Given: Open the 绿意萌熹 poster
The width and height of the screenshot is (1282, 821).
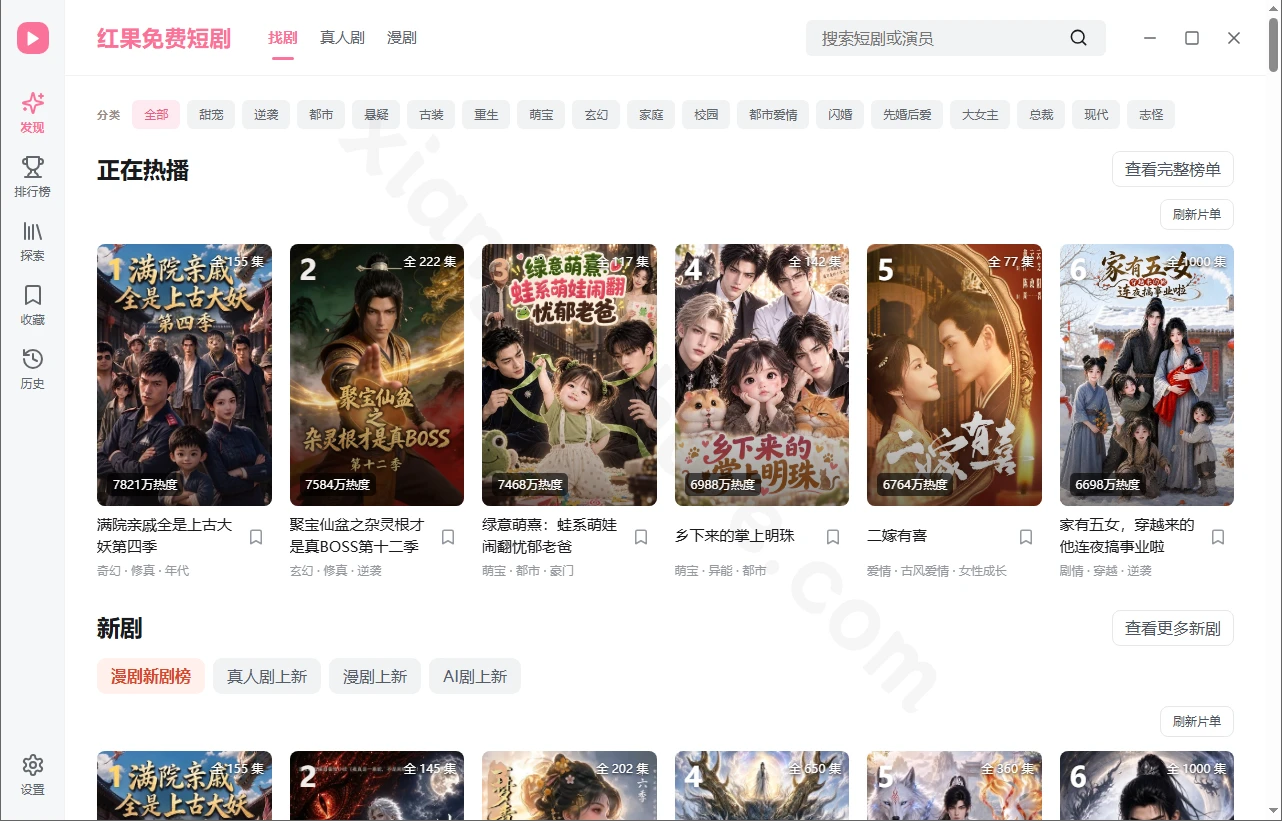Looking at the screenshot, I should 569,375.
